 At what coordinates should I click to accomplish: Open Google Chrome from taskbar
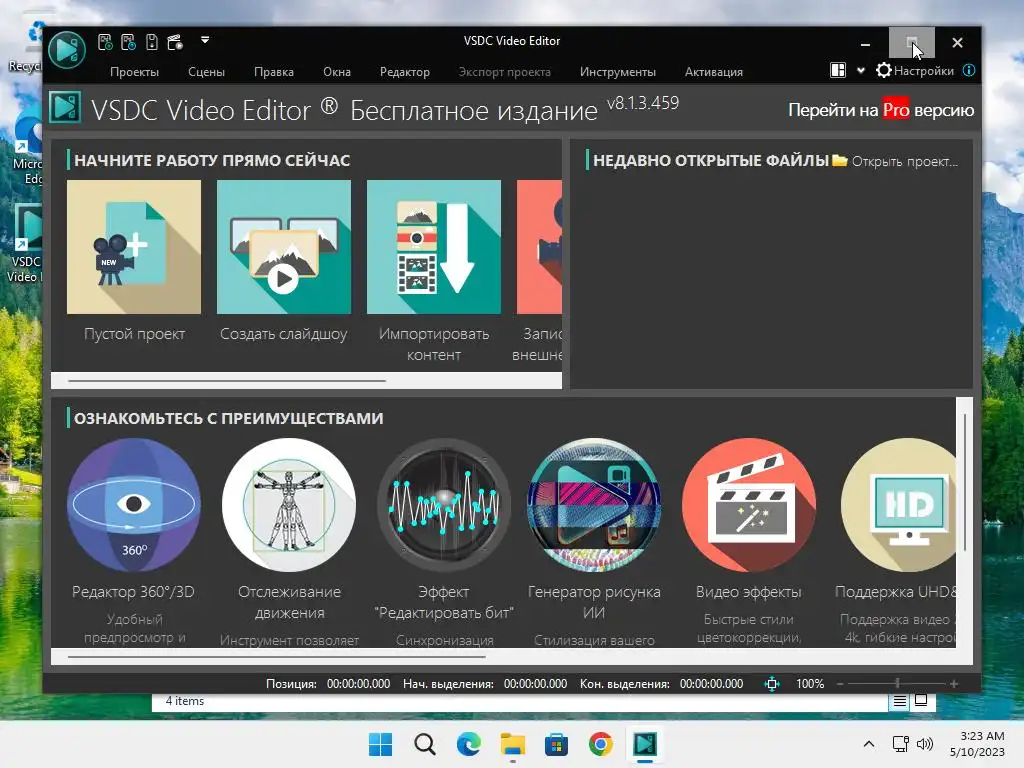coord(600,744)
